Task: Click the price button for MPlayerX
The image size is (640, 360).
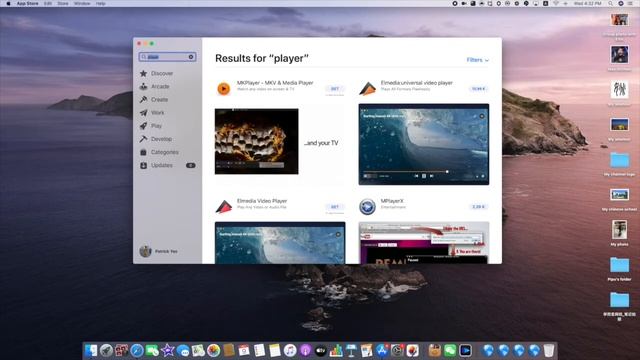Action: coord(478,207)
